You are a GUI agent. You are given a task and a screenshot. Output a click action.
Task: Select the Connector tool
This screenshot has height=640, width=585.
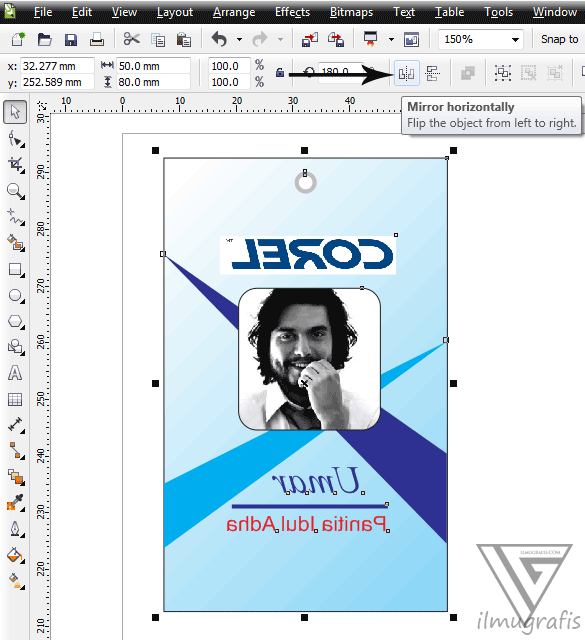coord(16,451)
